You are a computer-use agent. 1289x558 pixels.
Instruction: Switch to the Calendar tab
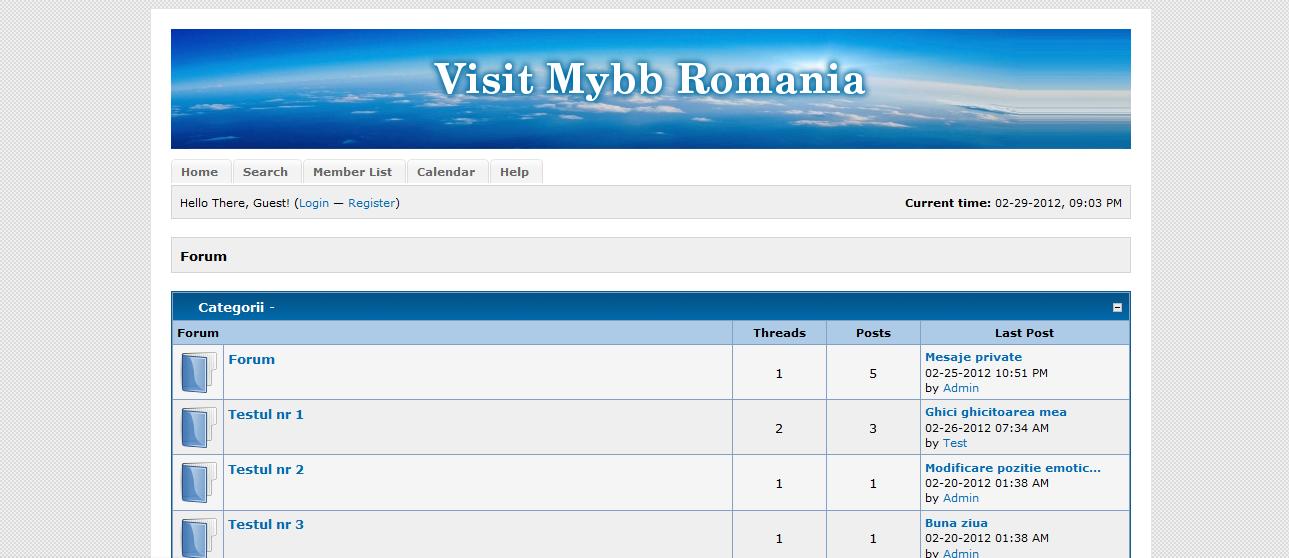pyautogui.click(x=446, y=172)
